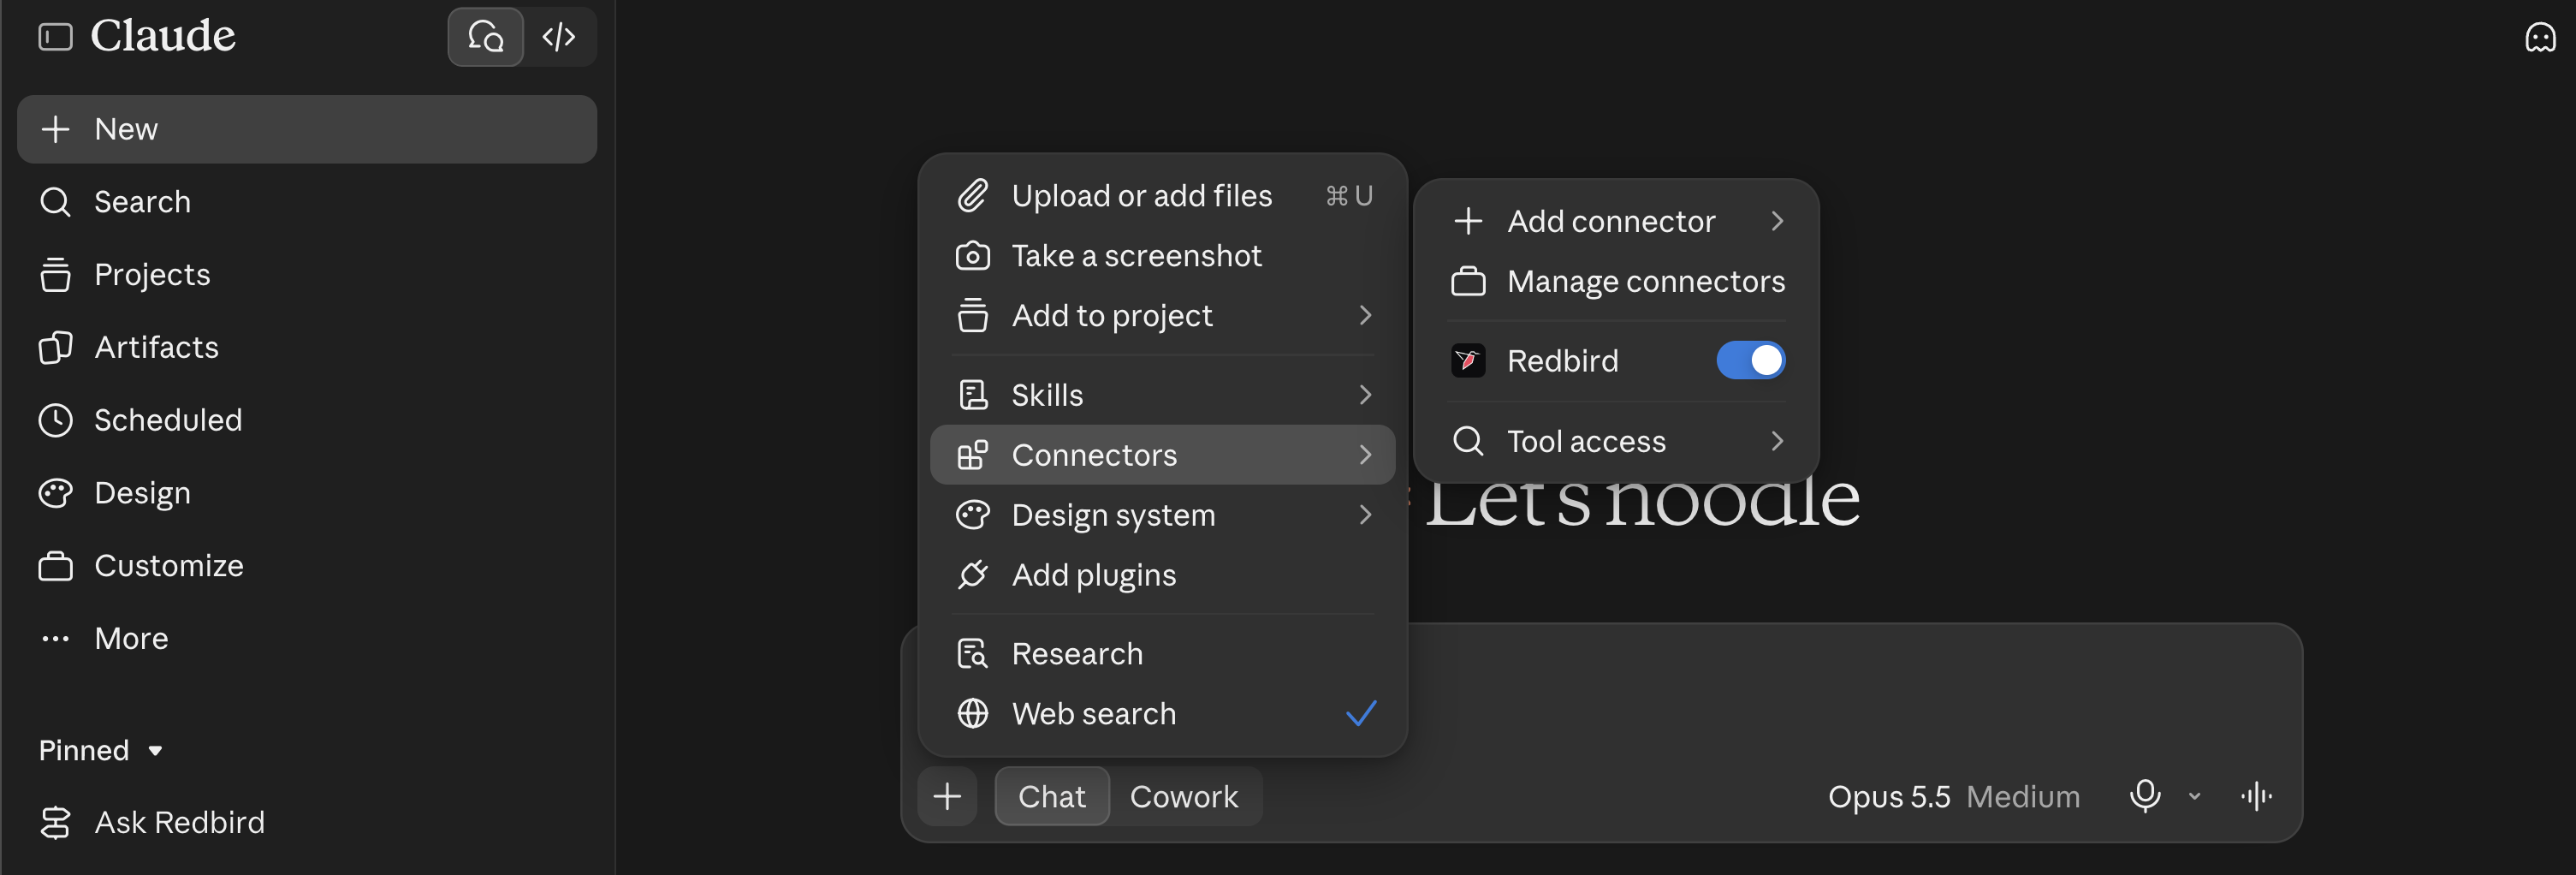Expand the Add to project submenu

(x=1162, y=316)
